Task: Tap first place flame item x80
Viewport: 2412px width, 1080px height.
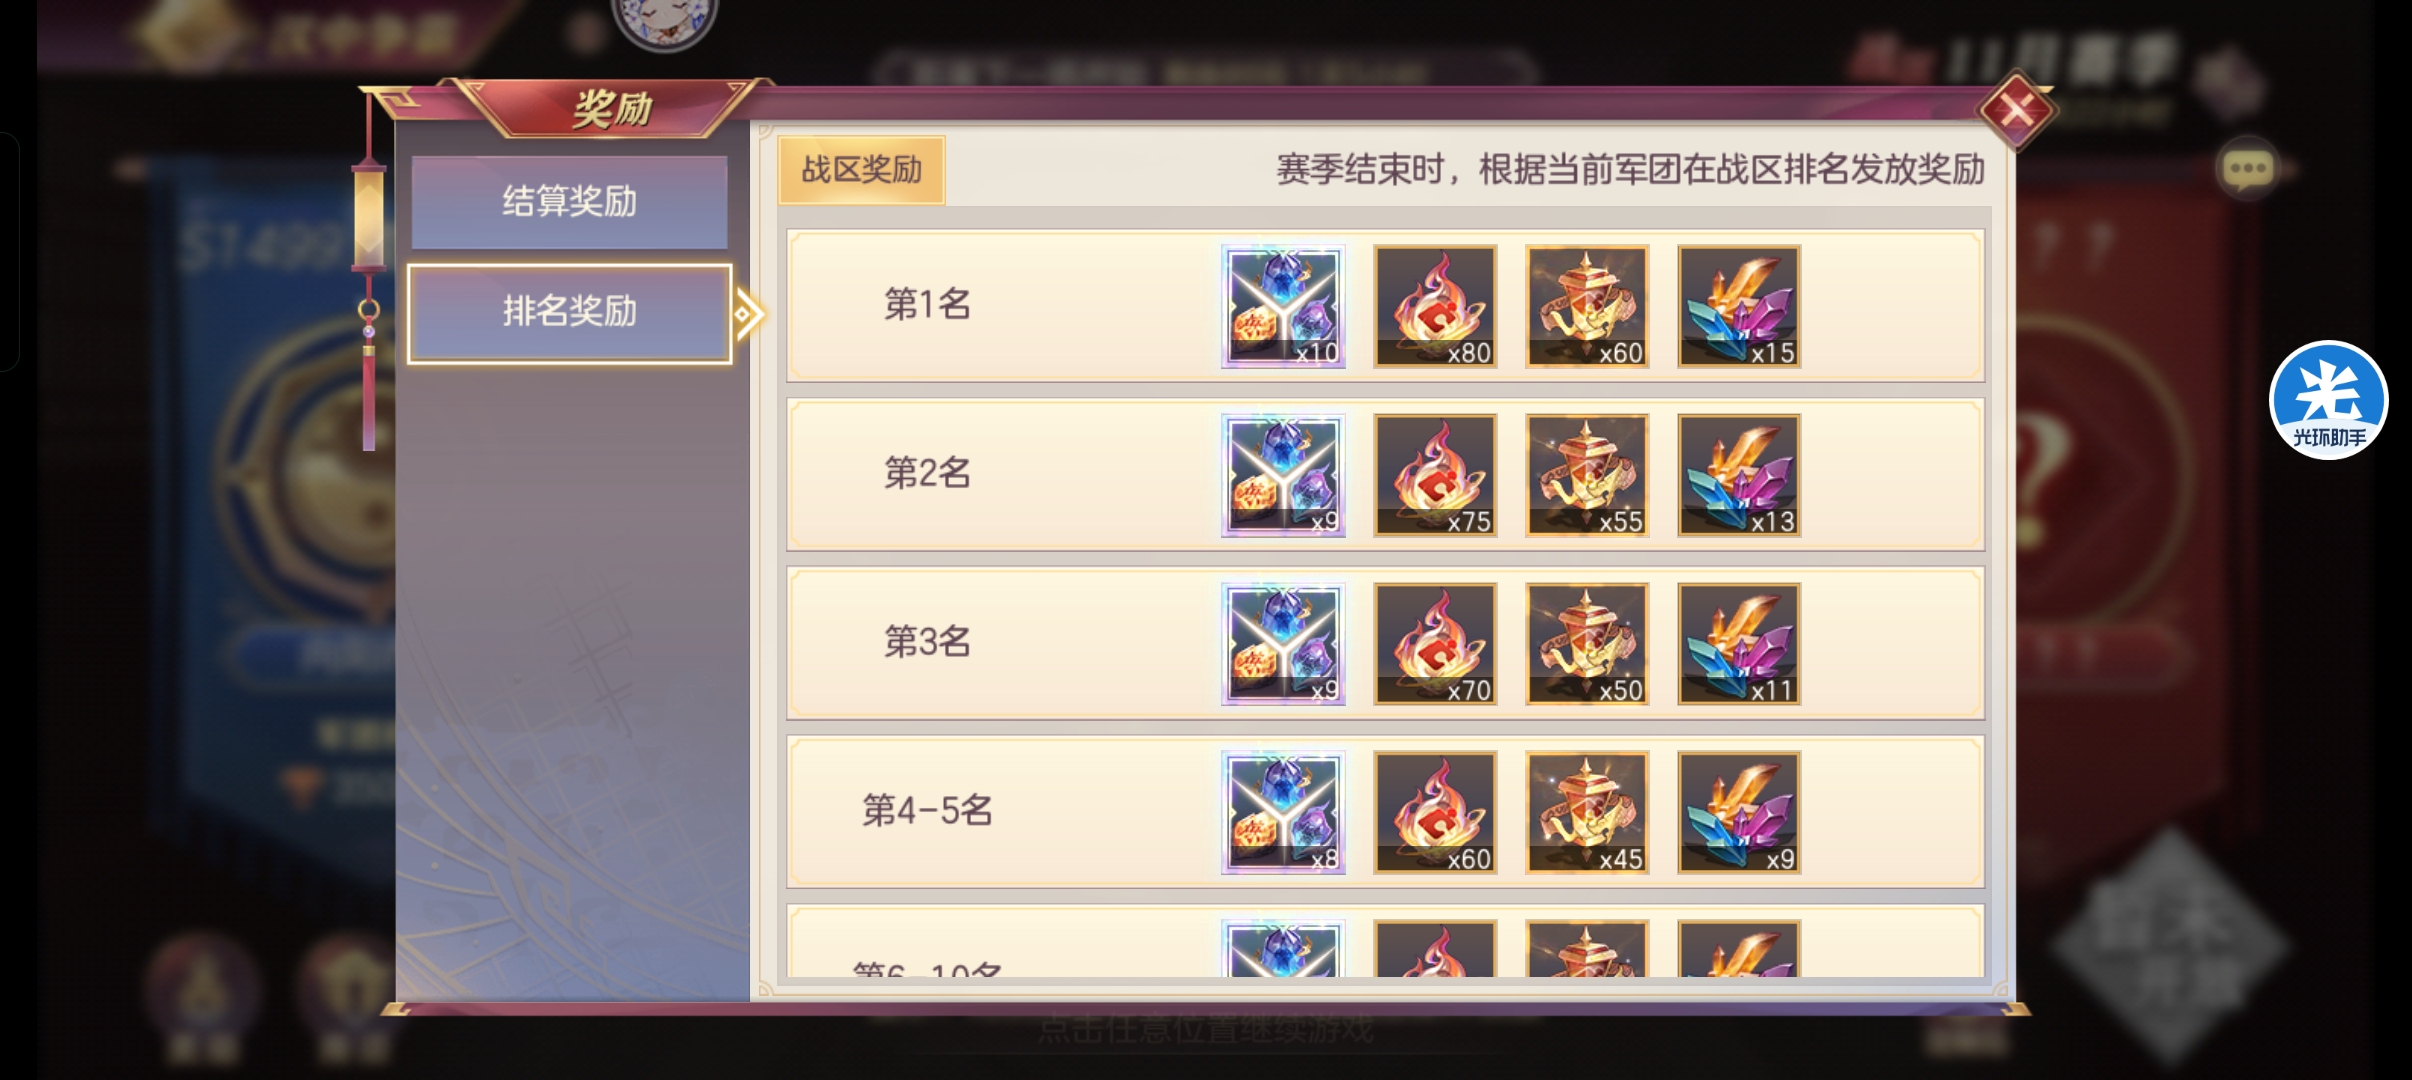Action: pos(1435,306)
